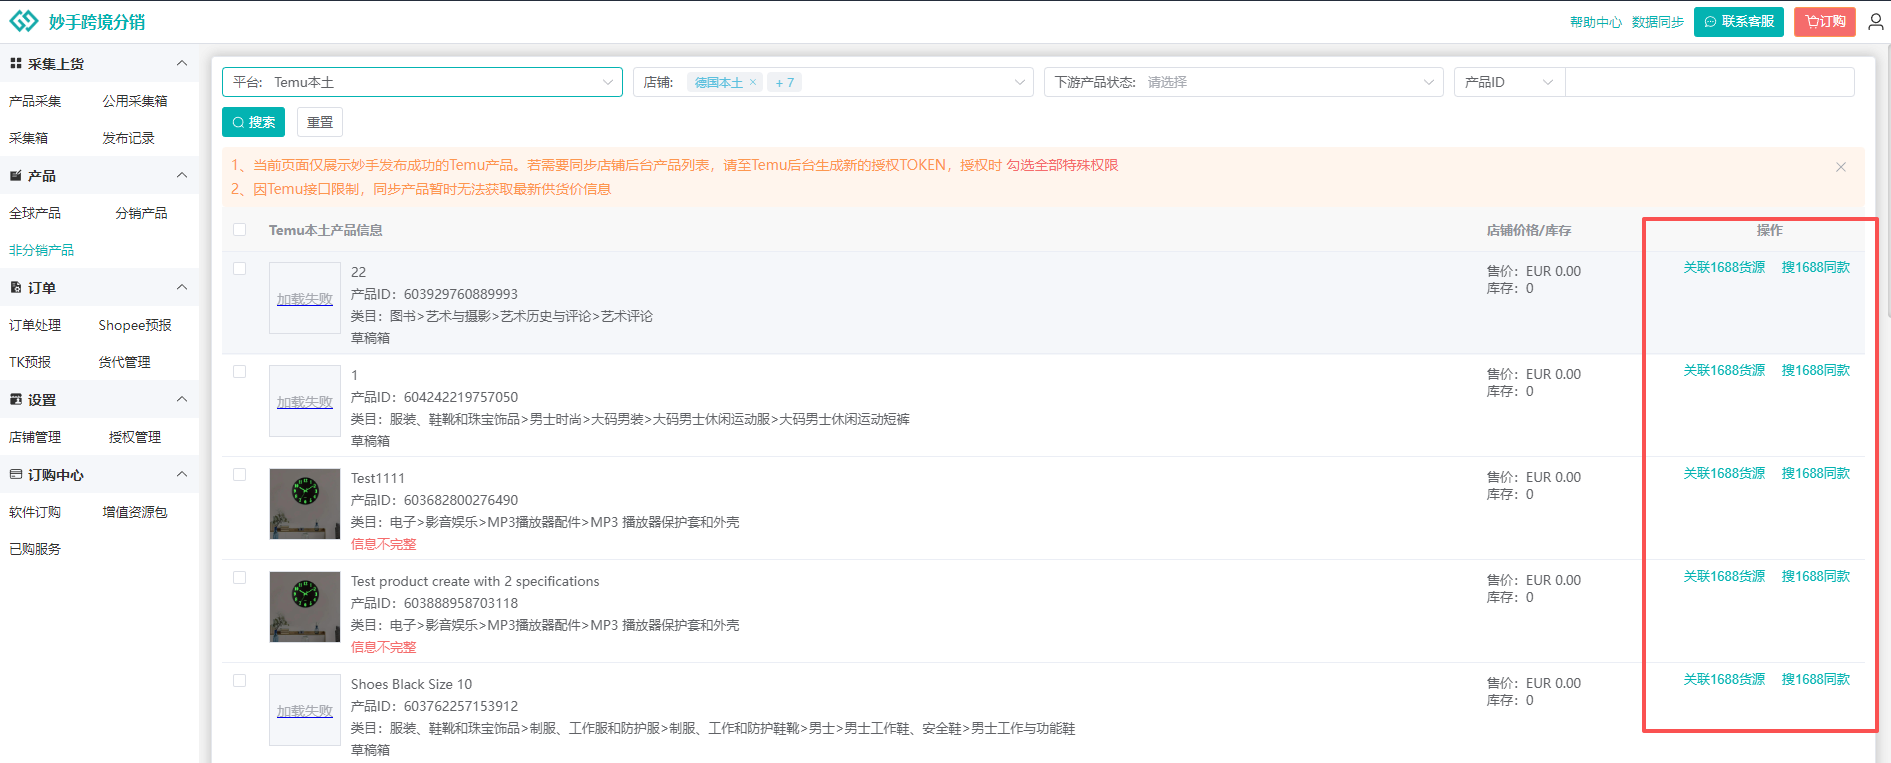Screen dimensions: 1891x763
Task: Click the 重置 reset button
Action: click(320, 122)
